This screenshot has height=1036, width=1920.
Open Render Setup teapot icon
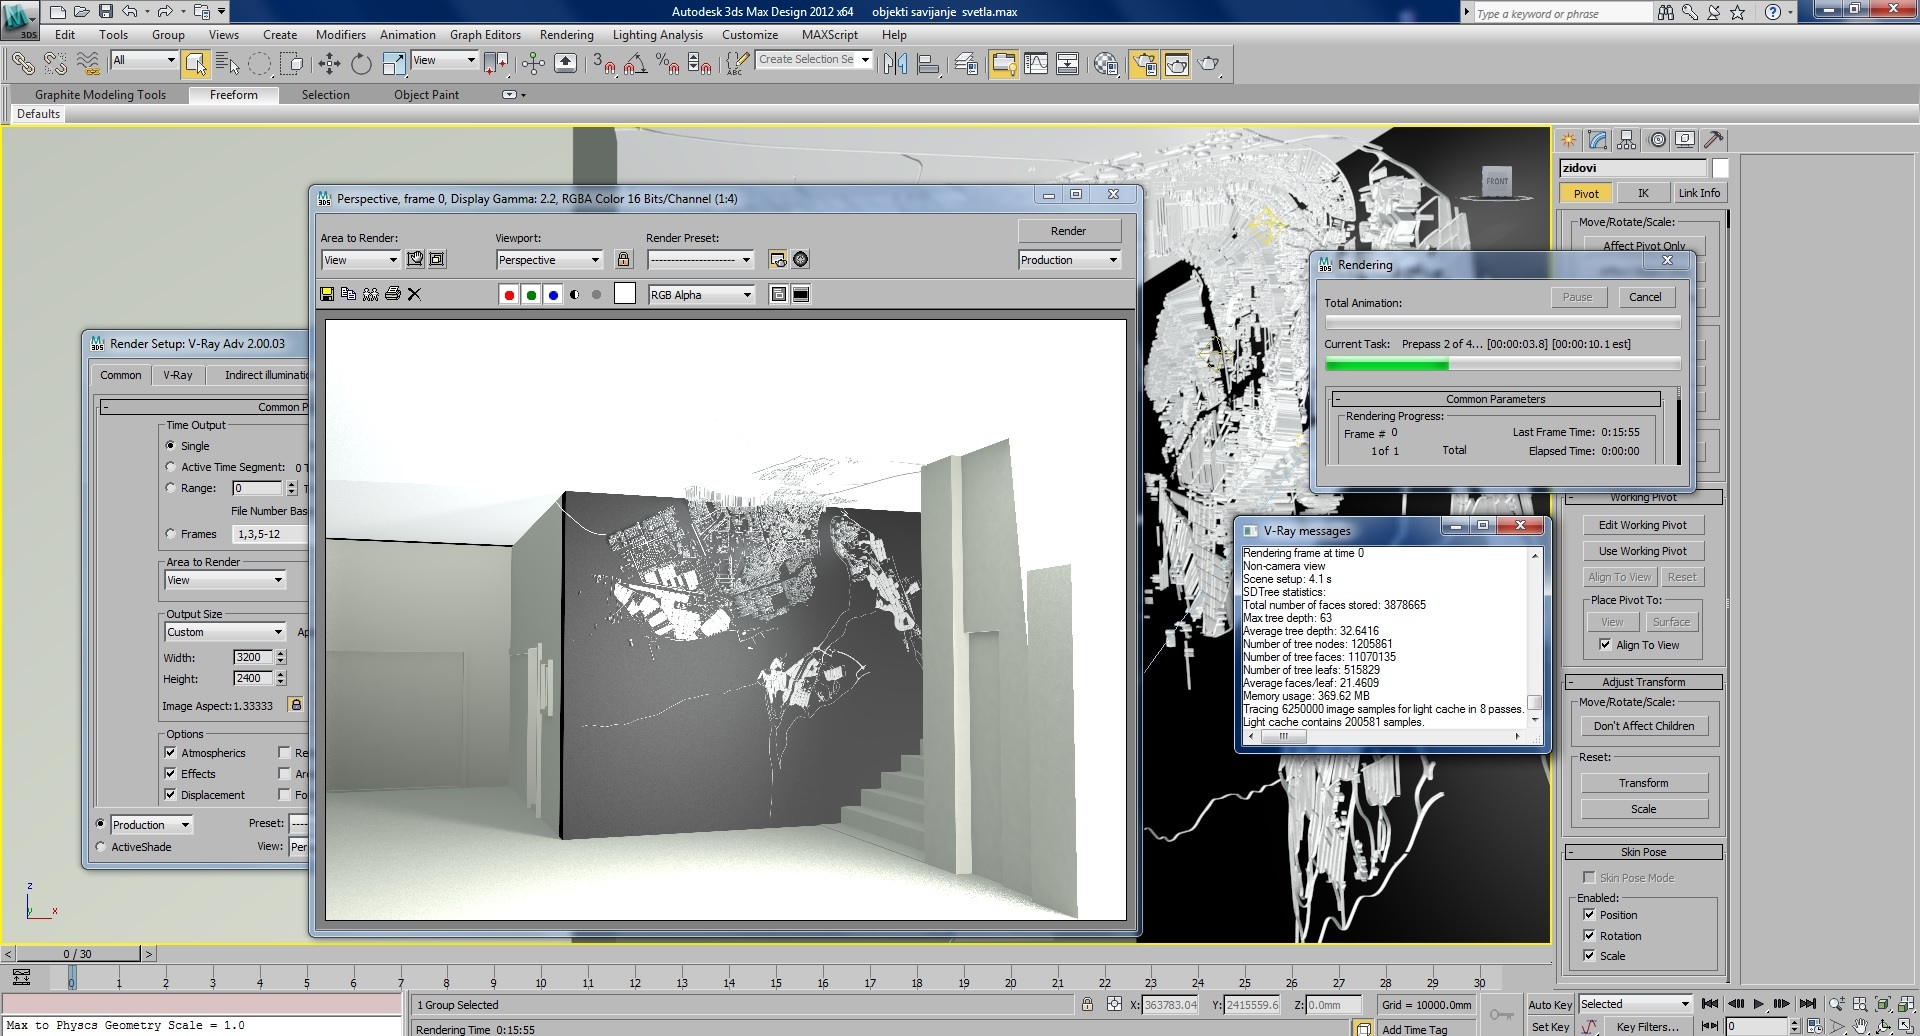1144,64
